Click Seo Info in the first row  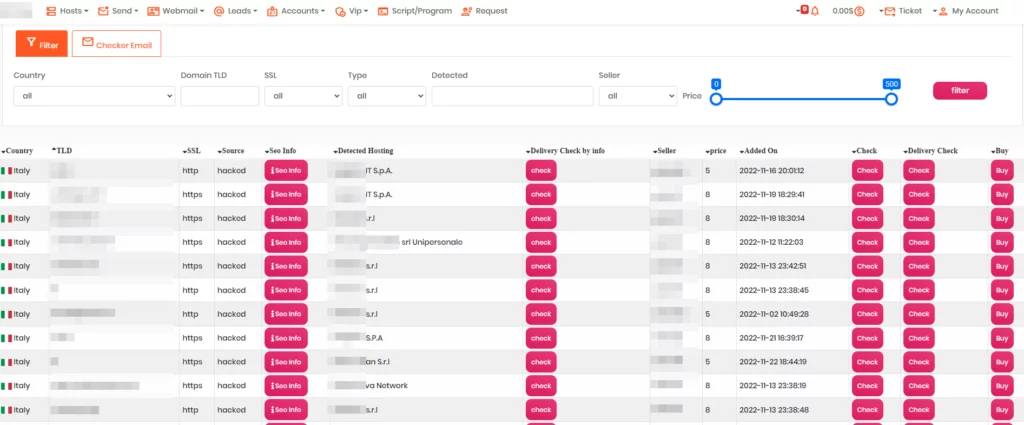[286, 171]
